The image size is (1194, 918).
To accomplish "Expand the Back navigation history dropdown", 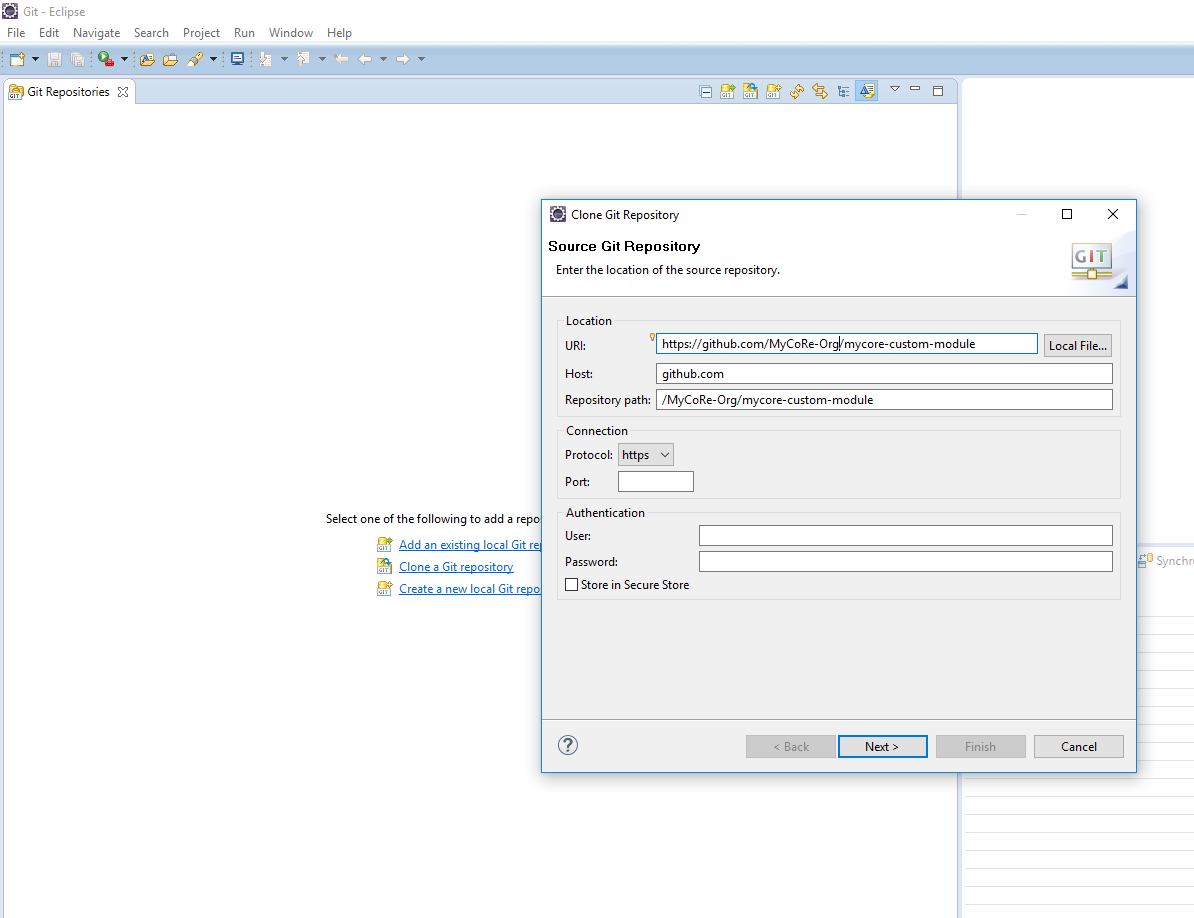I will (x=383, y=59).
